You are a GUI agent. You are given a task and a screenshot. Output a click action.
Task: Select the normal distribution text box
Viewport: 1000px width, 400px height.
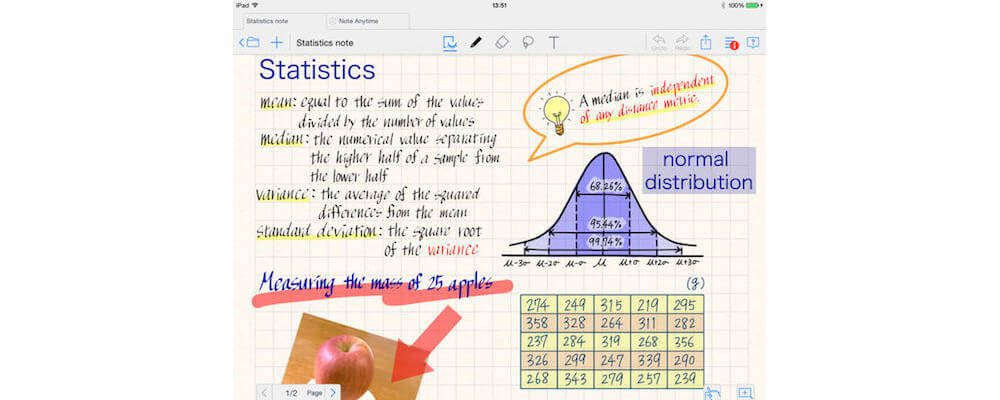(x=698, y=170)
